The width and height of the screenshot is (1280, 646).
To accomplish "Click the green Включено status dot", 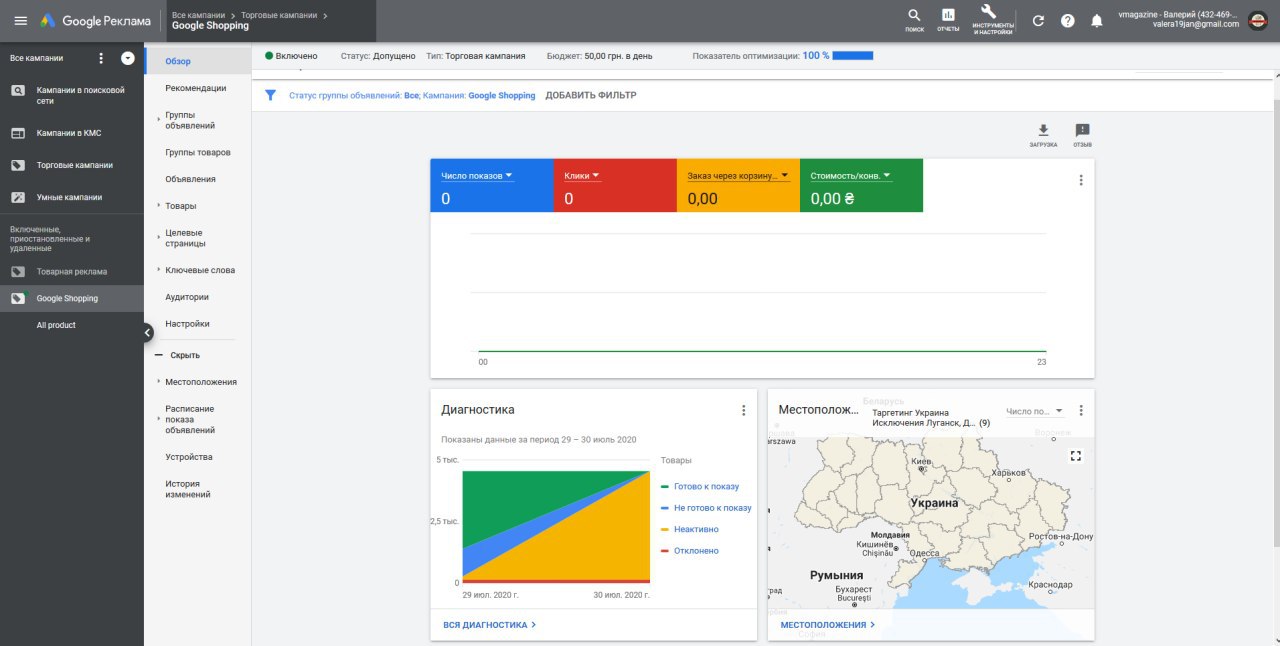I will [269, 56].
